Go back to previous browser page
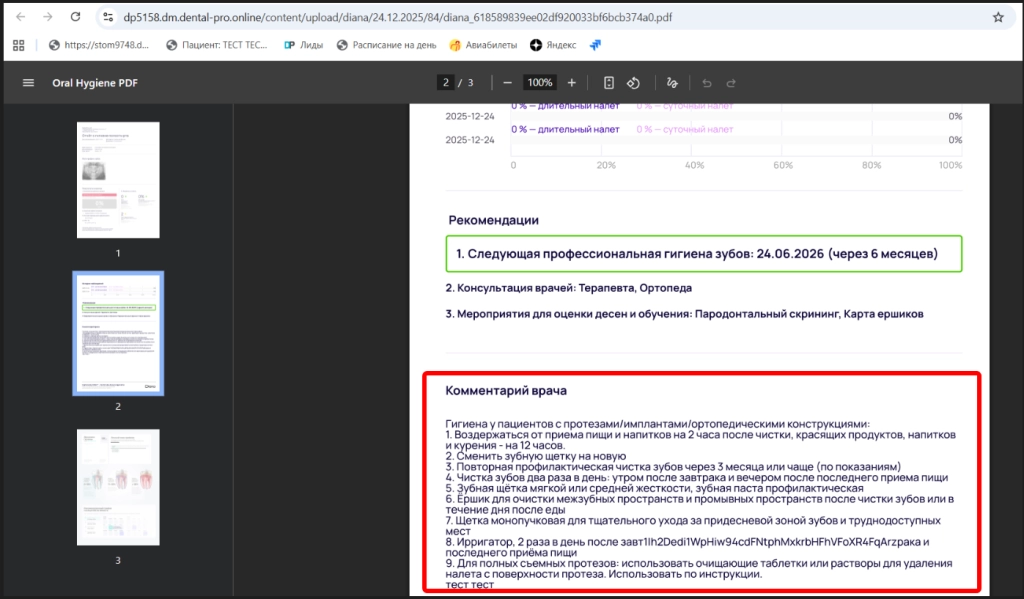Viewport: 1024px width, 599px height. 20,17
